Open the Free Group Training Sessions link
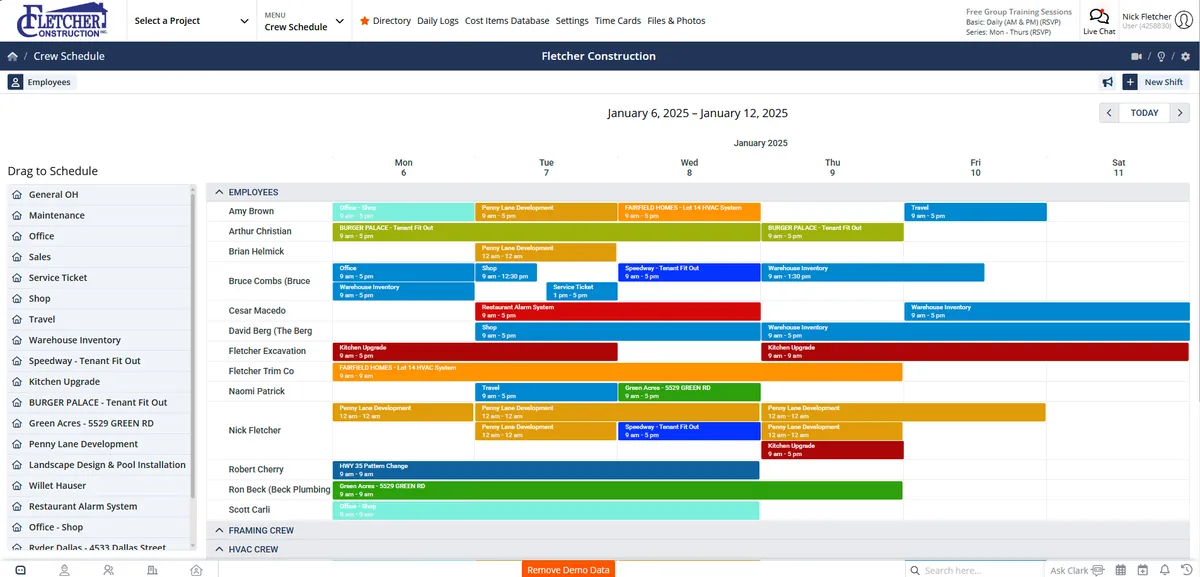The image size is (1200, 577). [1019, 12]
